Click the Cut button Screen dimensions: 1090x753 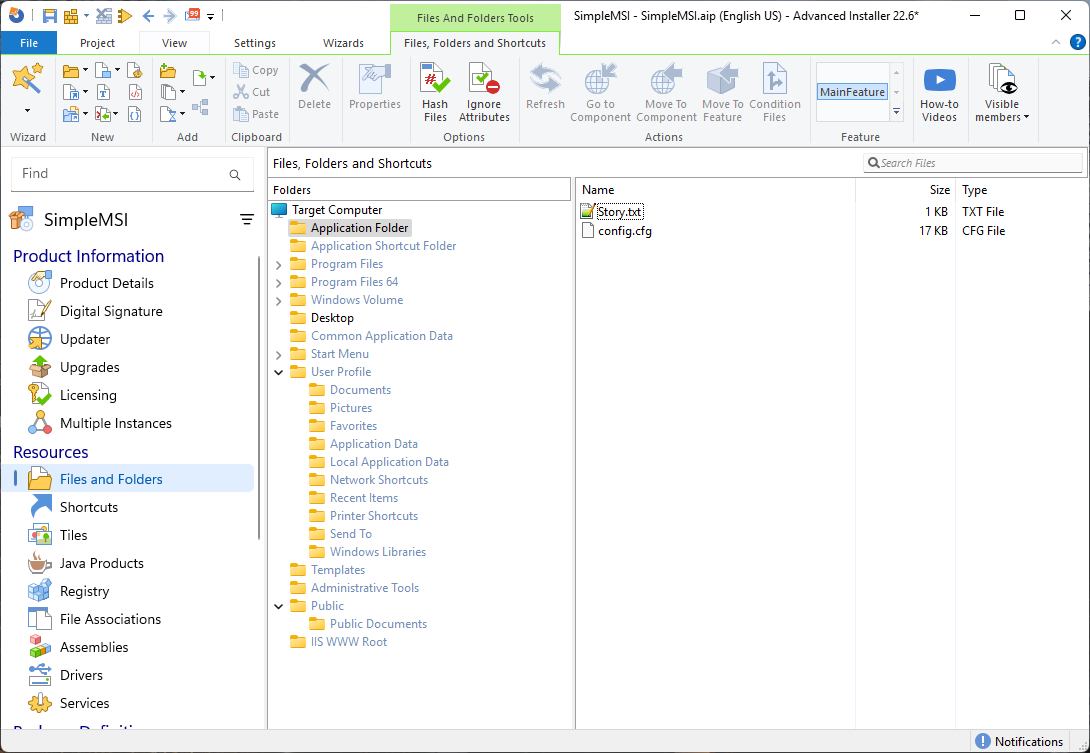[x=252, y=92]
